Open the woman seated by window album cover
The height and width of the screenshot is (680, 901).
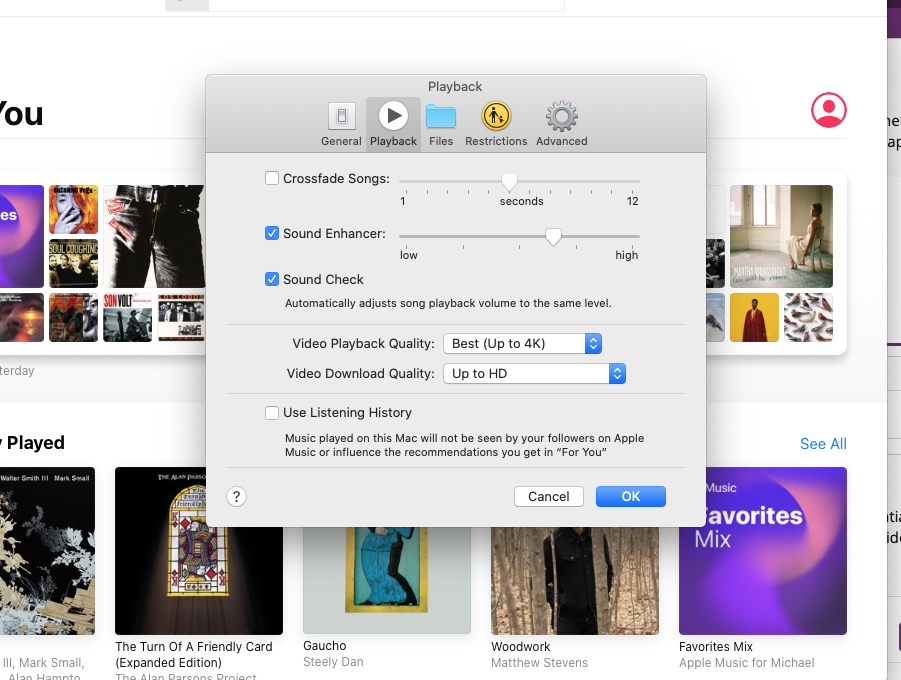tap(781, 236)
